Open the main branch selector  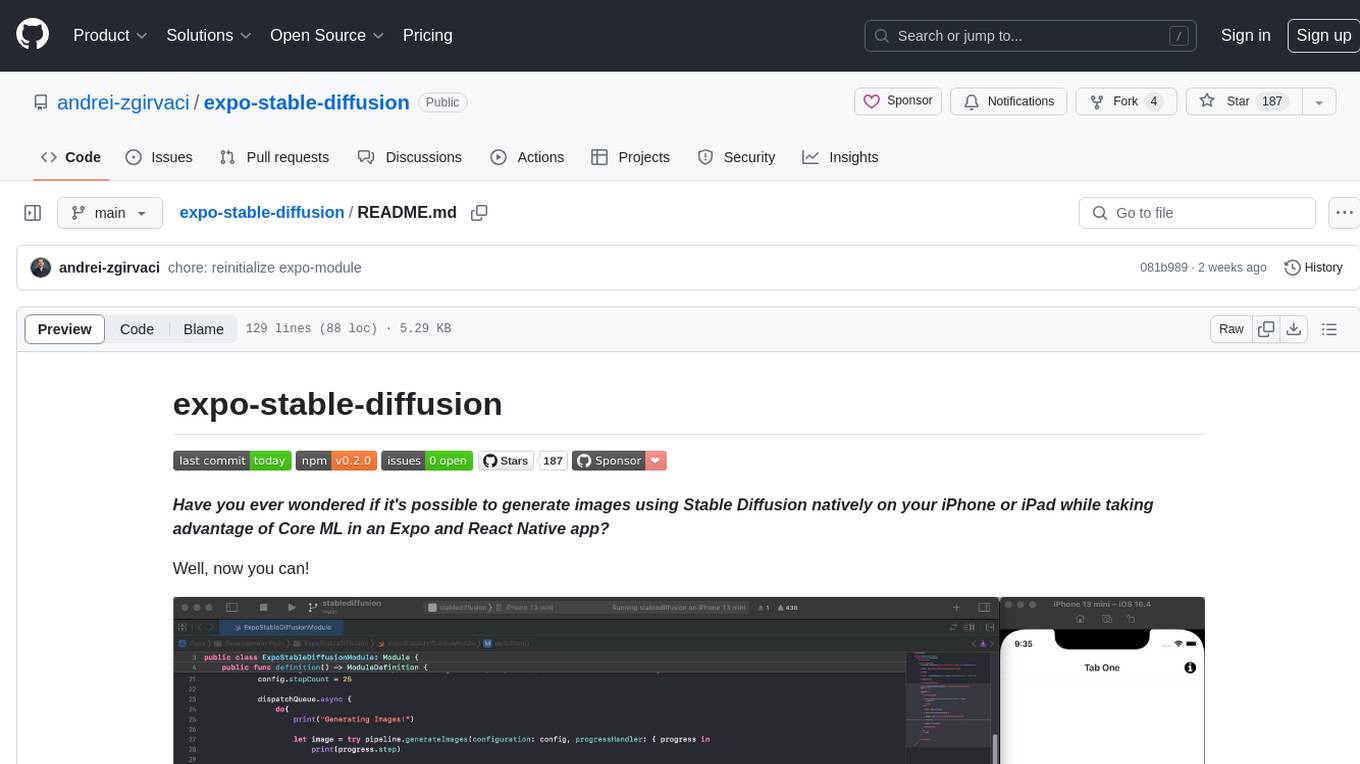pyautogui.click(x=109, y=213)
